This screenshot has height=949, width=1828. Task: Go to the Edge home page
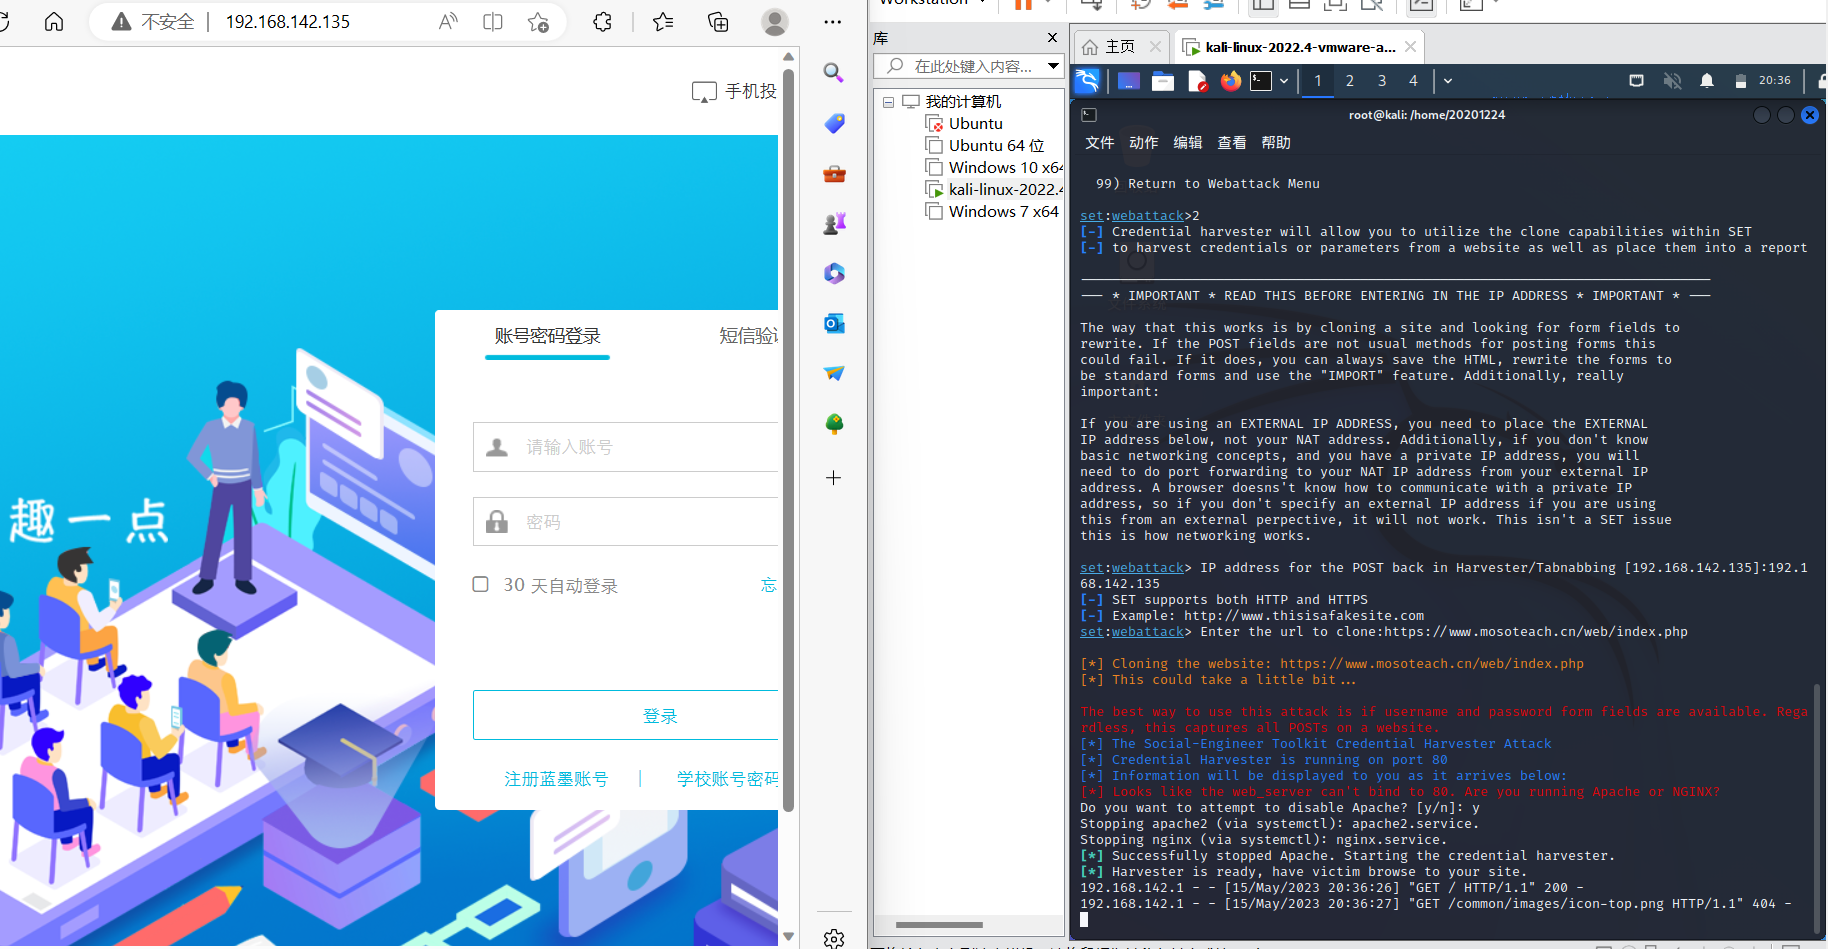(x=54, y=21)
